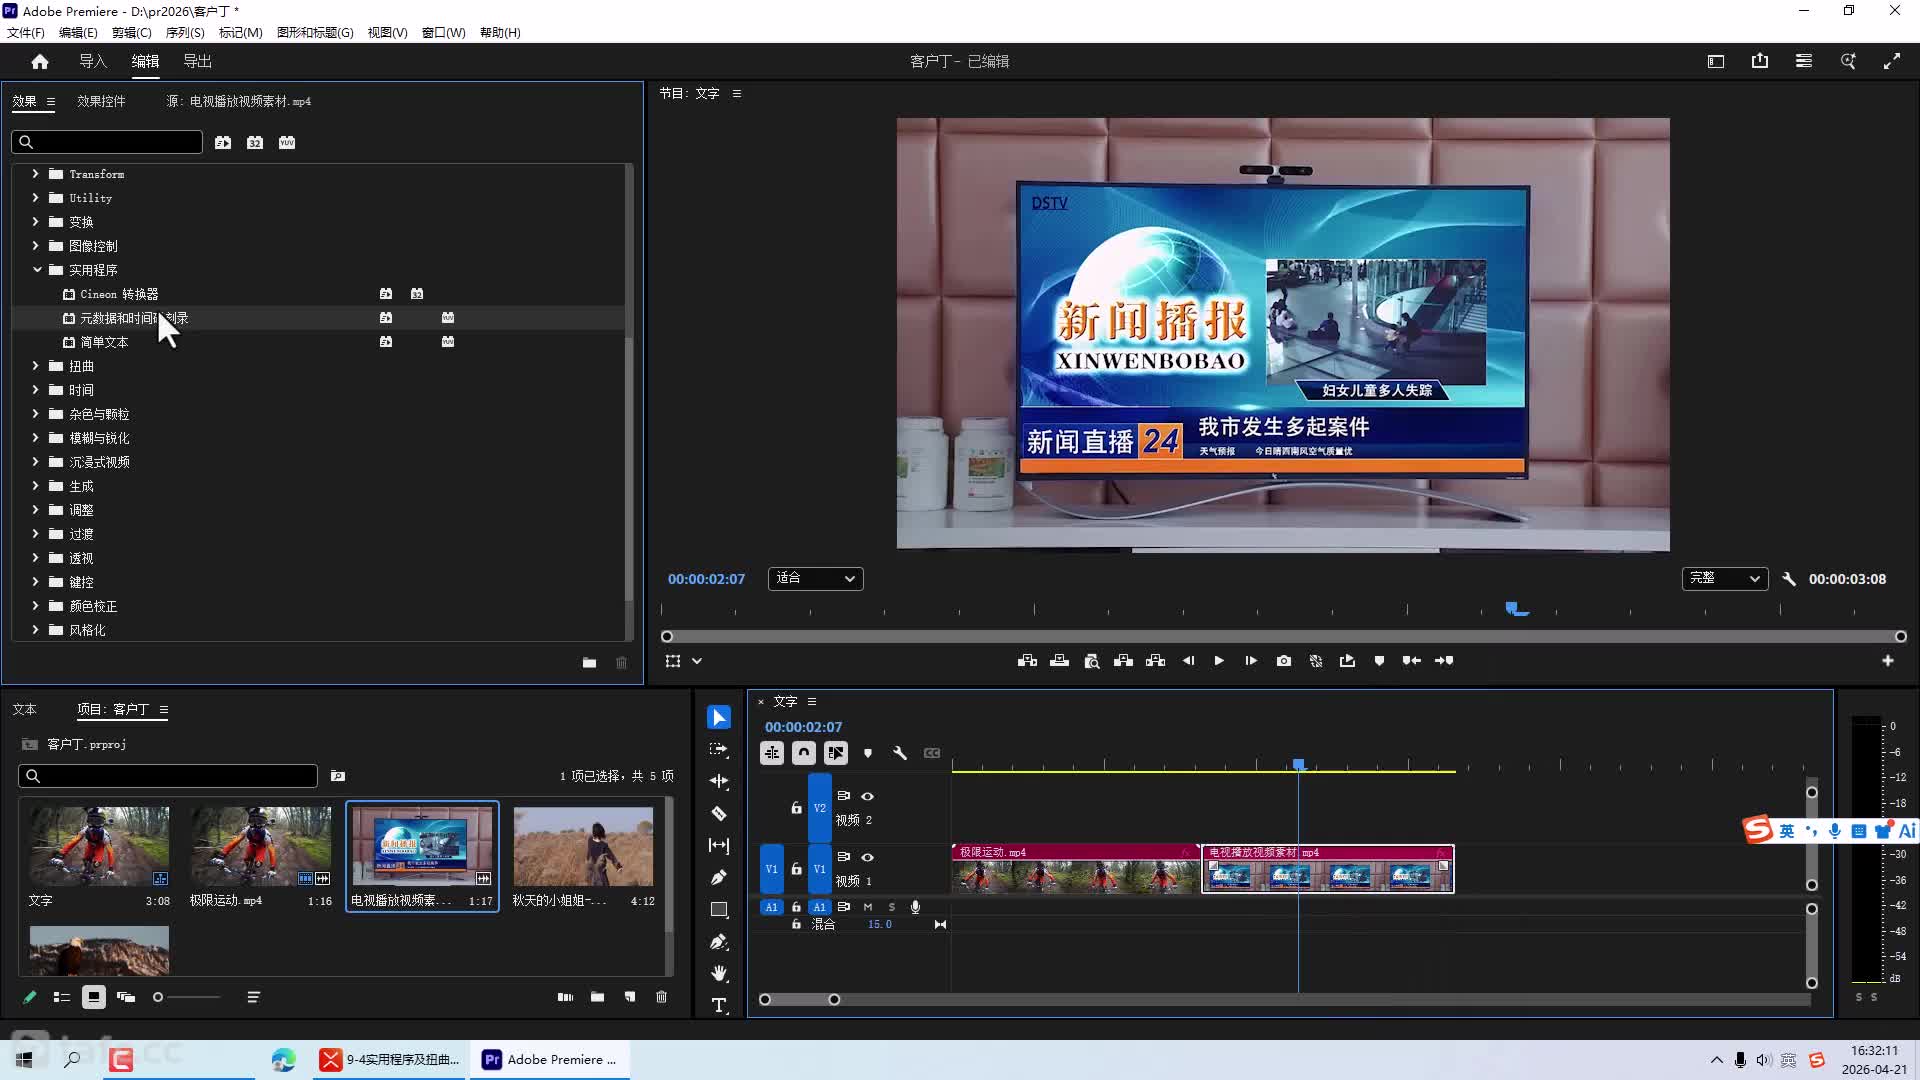The width and height of the screenshot is (1920, 1080).
Task: Toggle YUV Effects filter button
Action: click(287, 142)
